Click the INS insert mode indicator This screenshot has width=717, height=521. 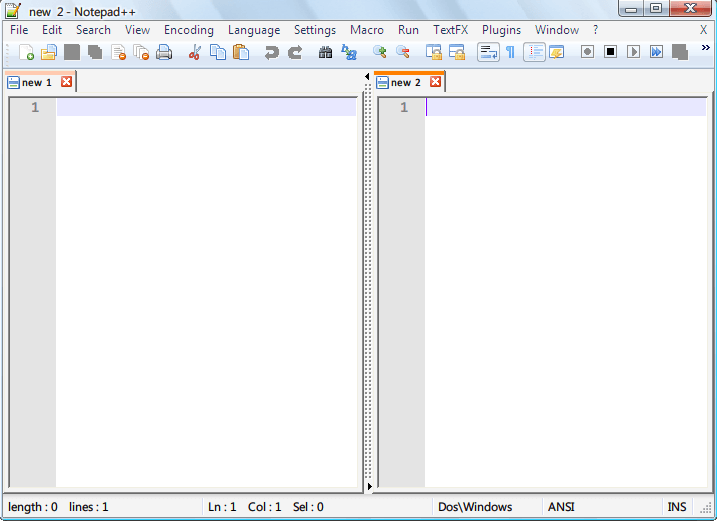pos(677,507)
